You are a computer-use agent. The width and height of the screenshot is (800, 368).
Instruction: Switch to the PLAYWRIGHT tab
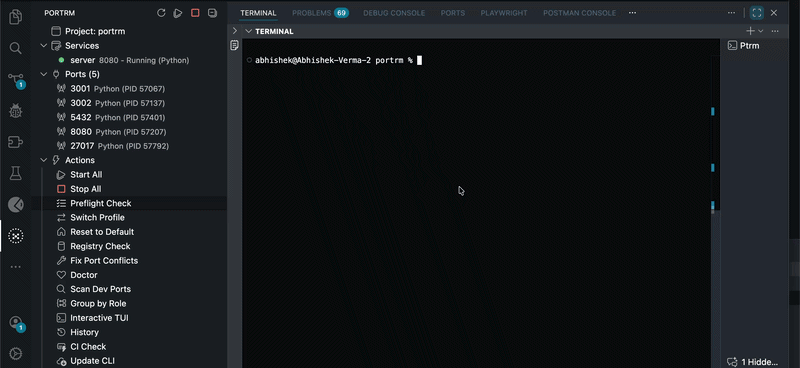tap(504, 13)
